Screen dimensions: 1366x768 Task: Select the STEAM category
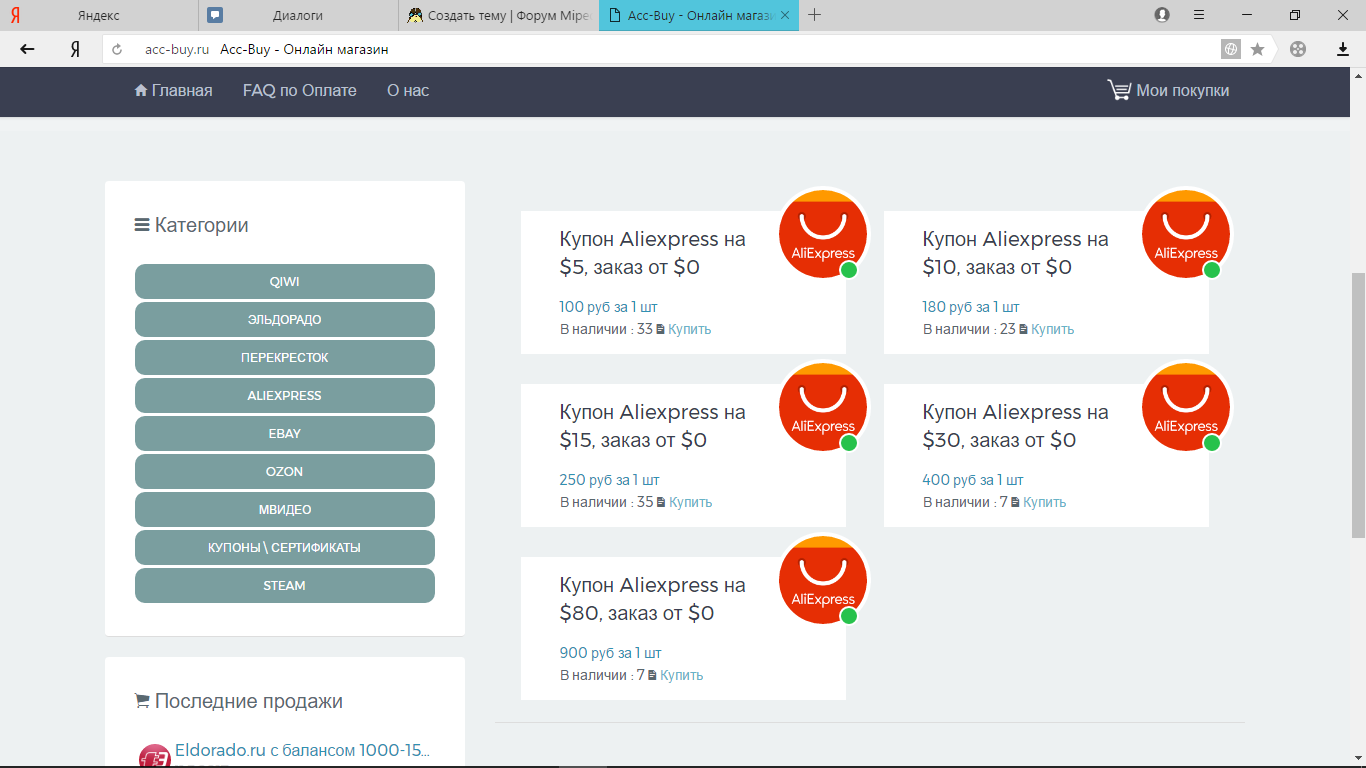point(285,586)
